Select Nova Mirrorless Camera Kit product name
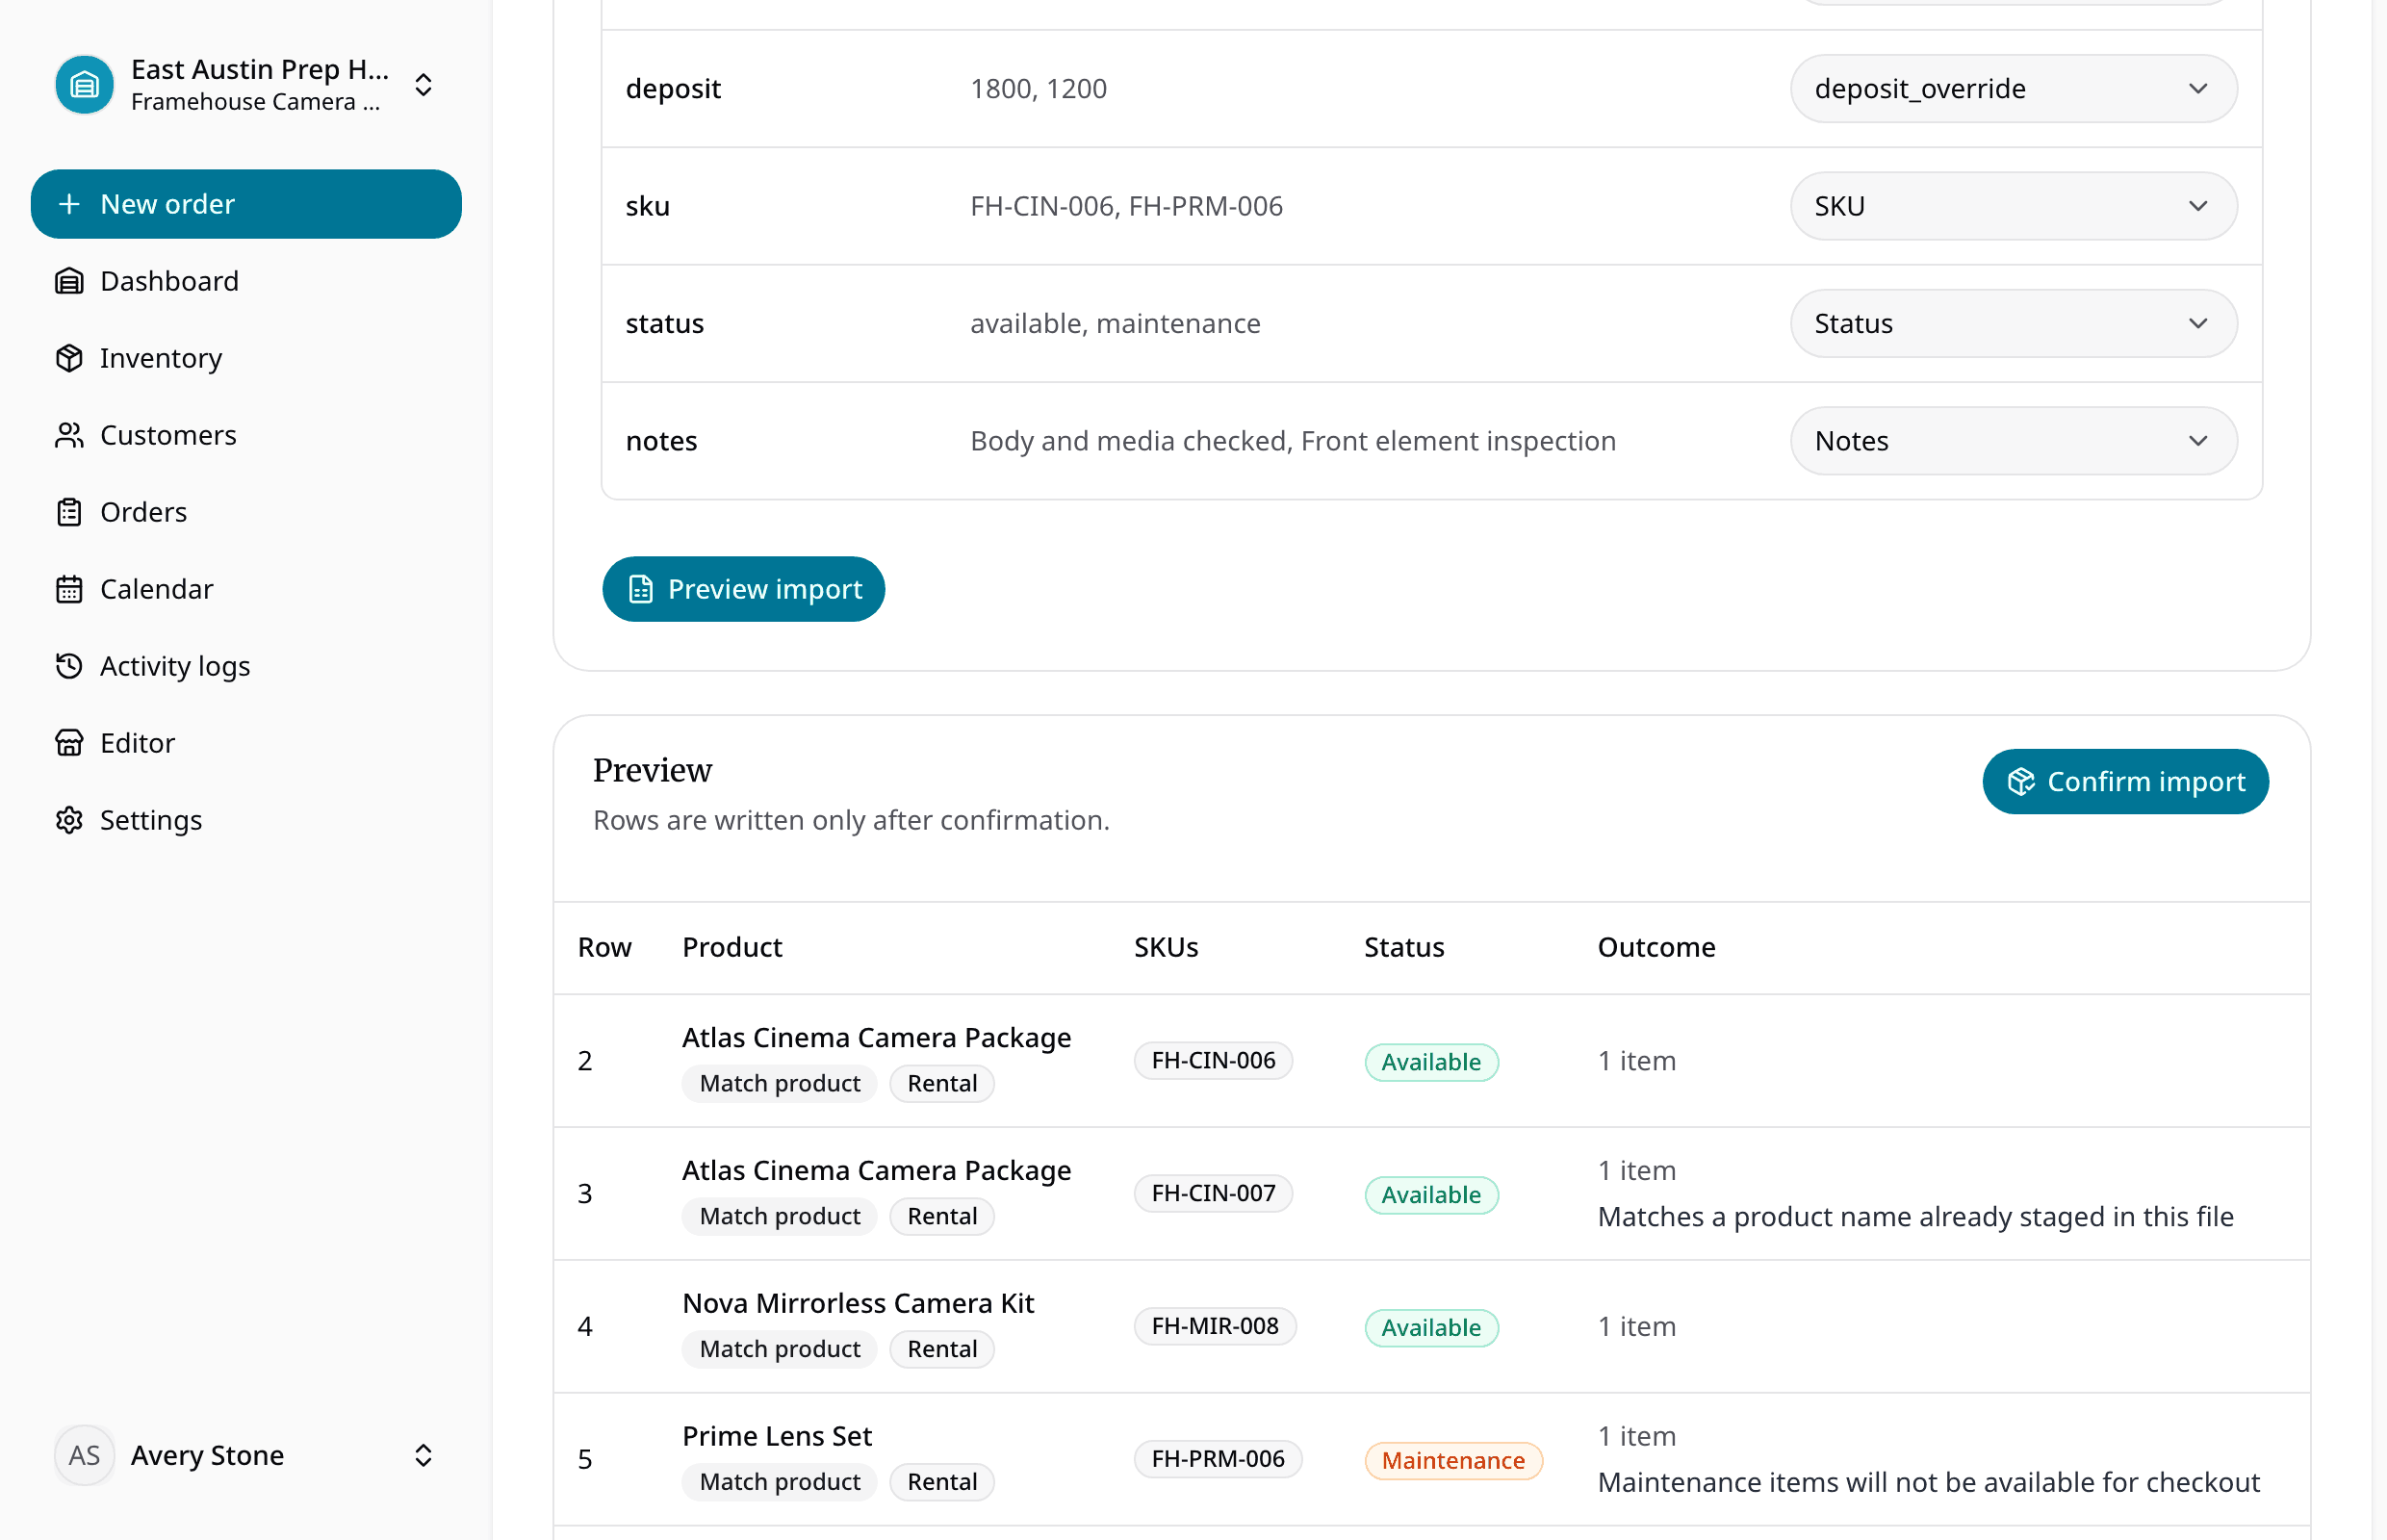The image size is (2387, 1540). point(858,1304)
